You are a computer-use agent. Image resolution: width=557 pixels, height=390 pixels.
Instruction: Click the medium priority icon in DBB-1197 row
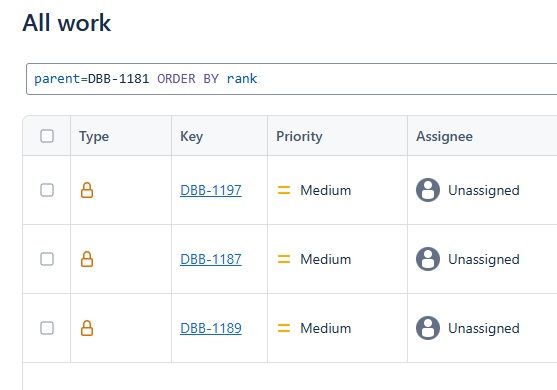[284, 190]
